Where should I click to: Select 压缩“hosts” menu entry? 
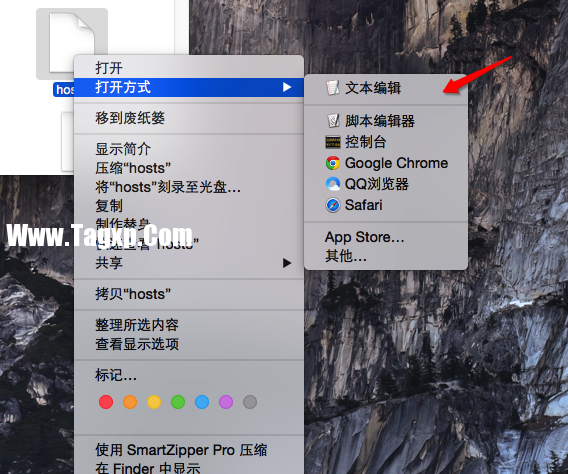[188, 168]
